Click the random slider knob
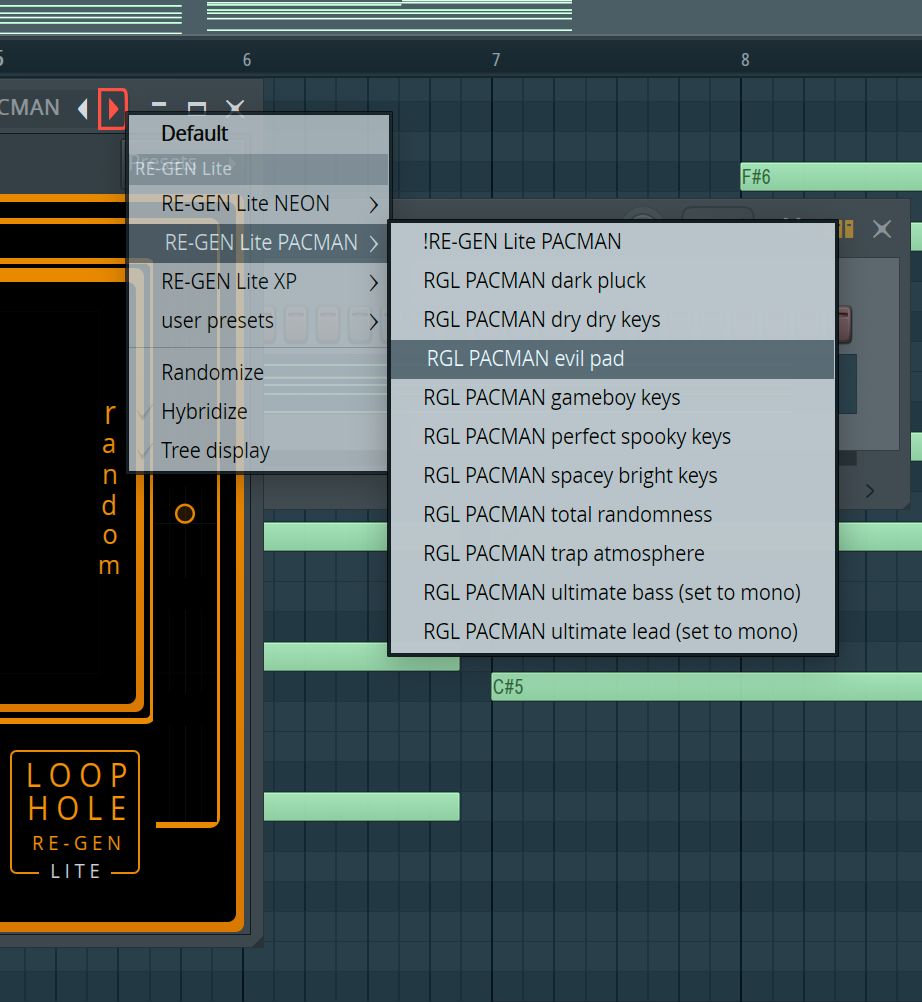The height and width of the screenshot is (1002, 922). click(185, 514)
